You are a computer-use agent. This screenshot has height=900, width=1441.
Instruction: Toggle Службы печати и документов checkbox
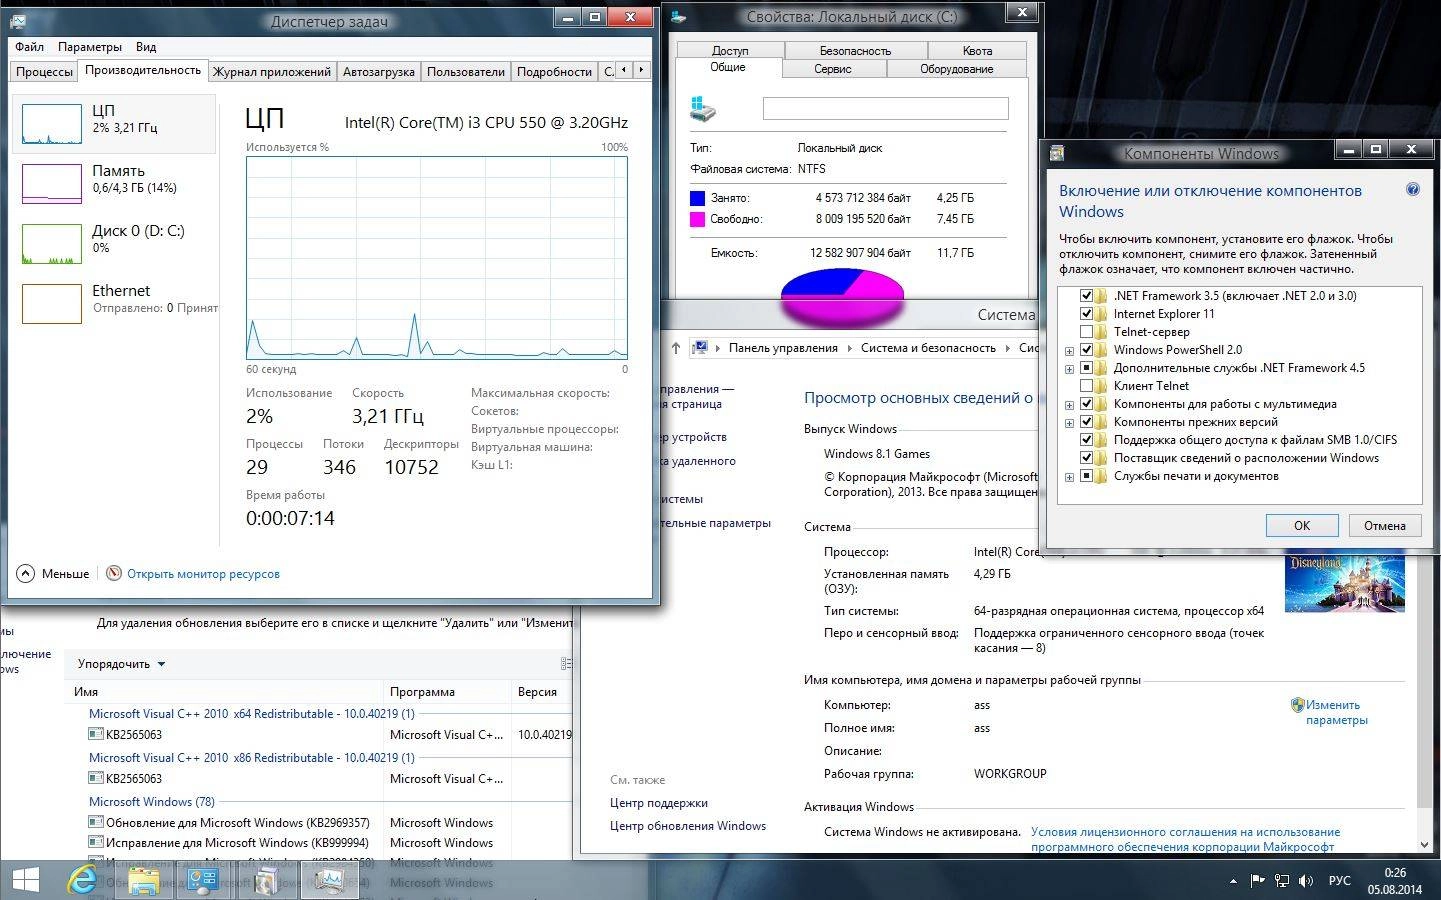coord(1086,476)
